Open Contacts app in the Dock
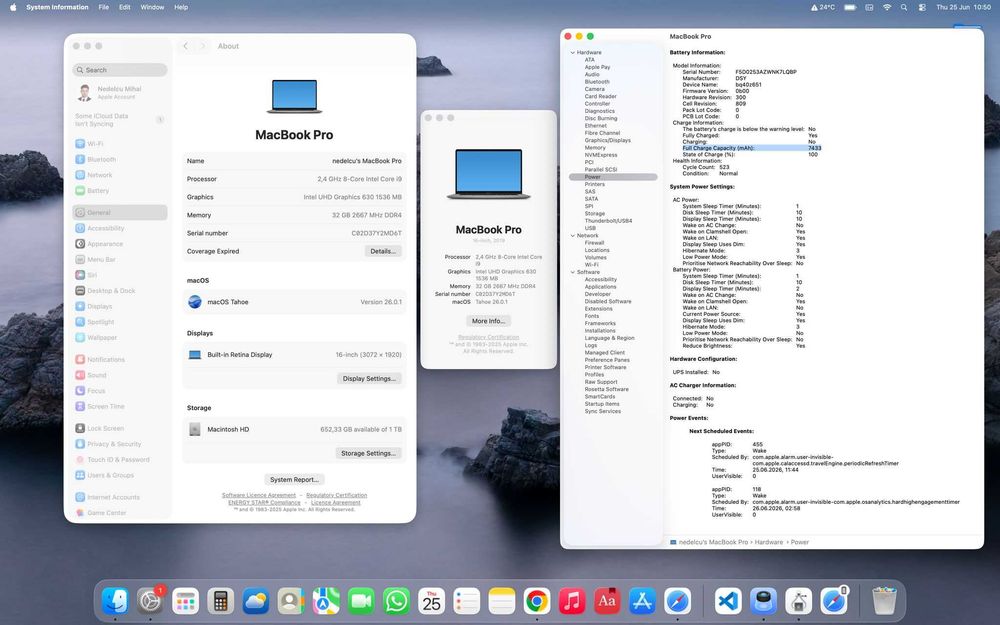This screenshot has width=1000, height=625. tap(291, 601)
